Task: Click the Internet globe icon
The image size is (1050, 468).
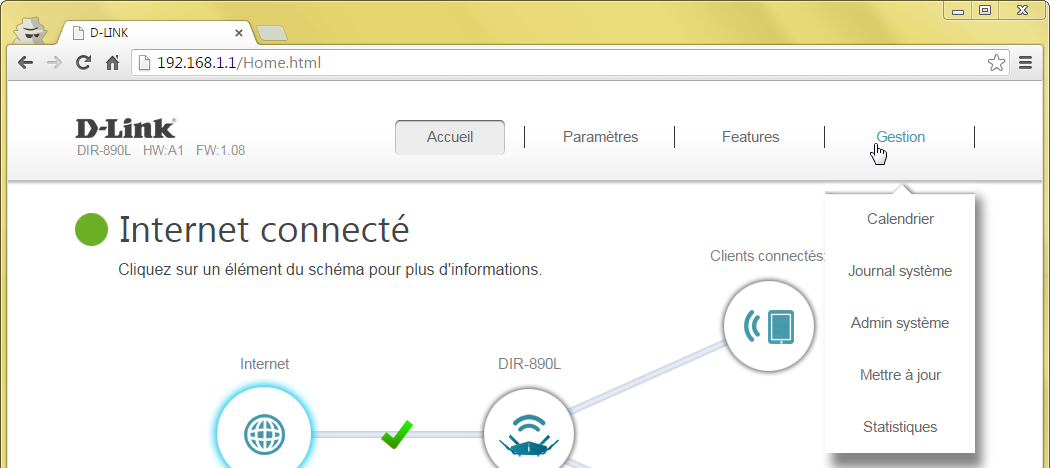Action: [x=265, y=434]
